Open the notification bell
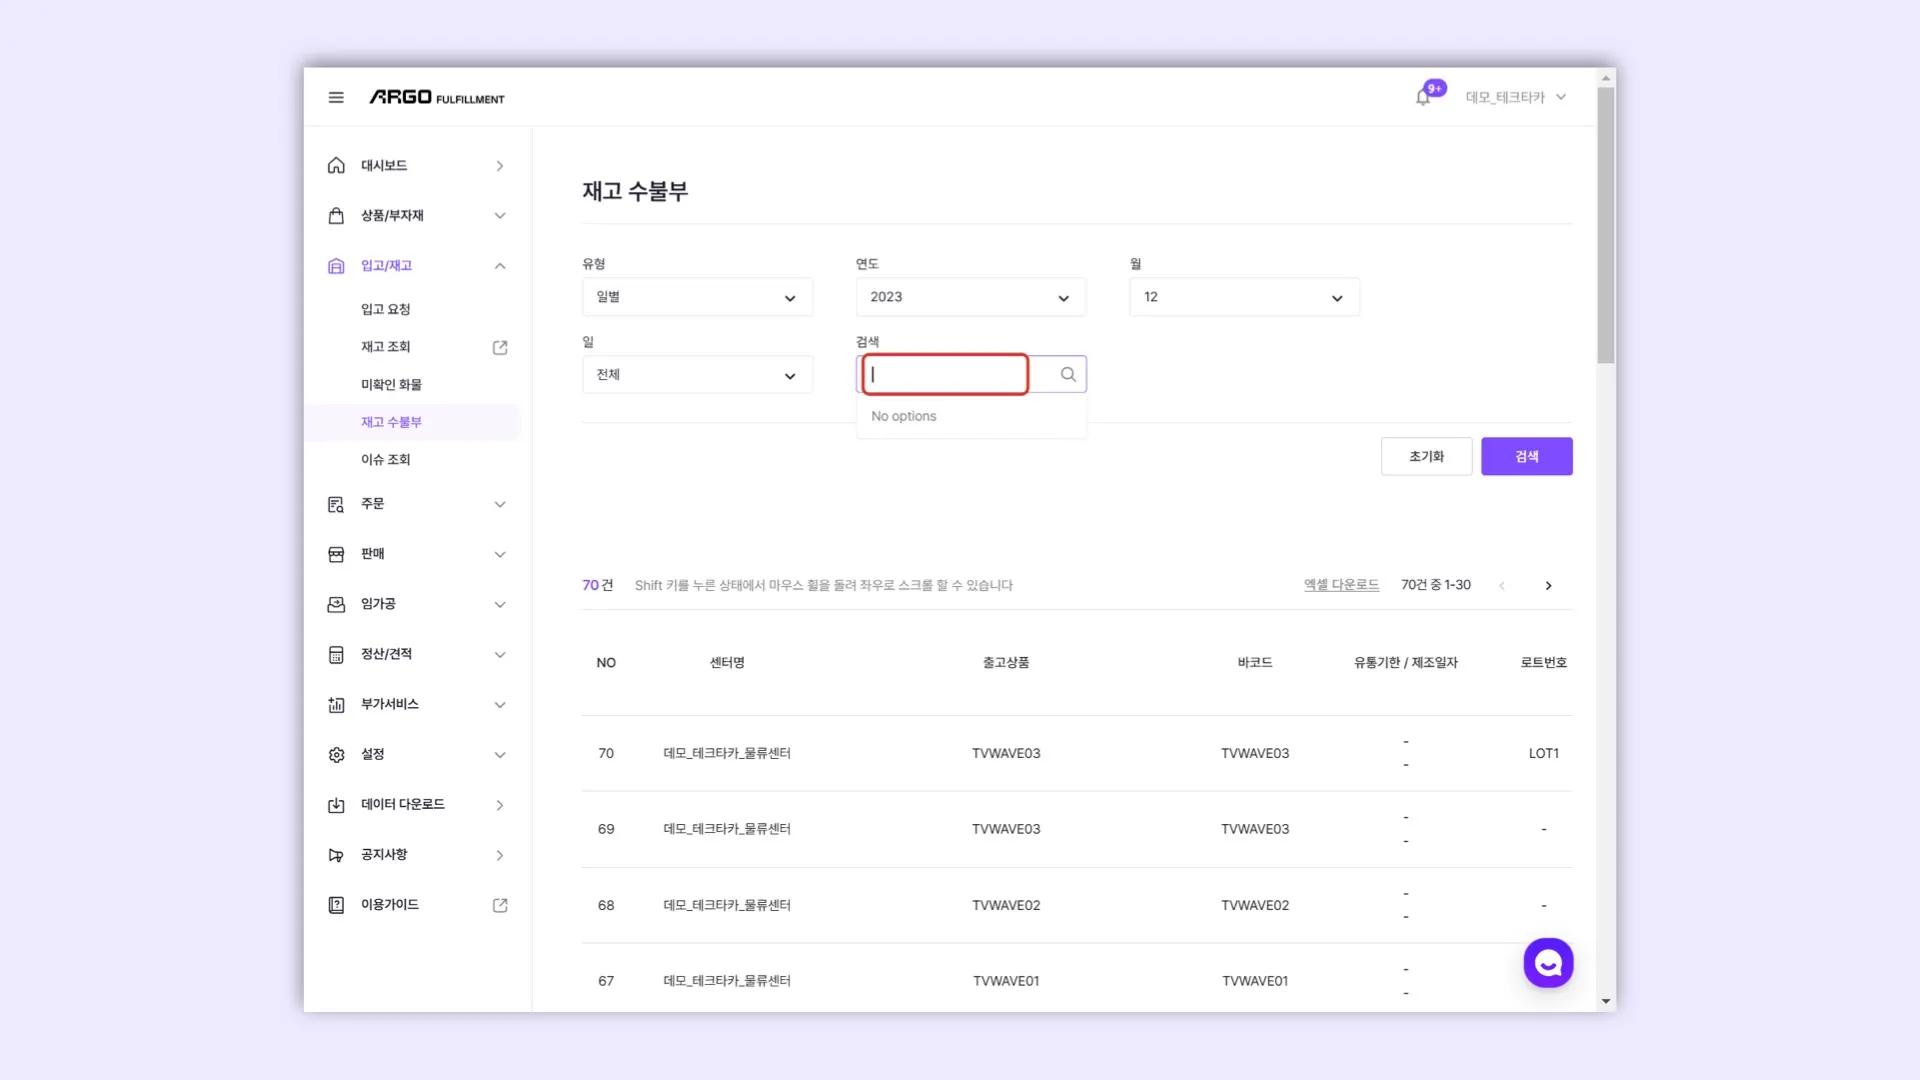 (x=1422, y=97)
